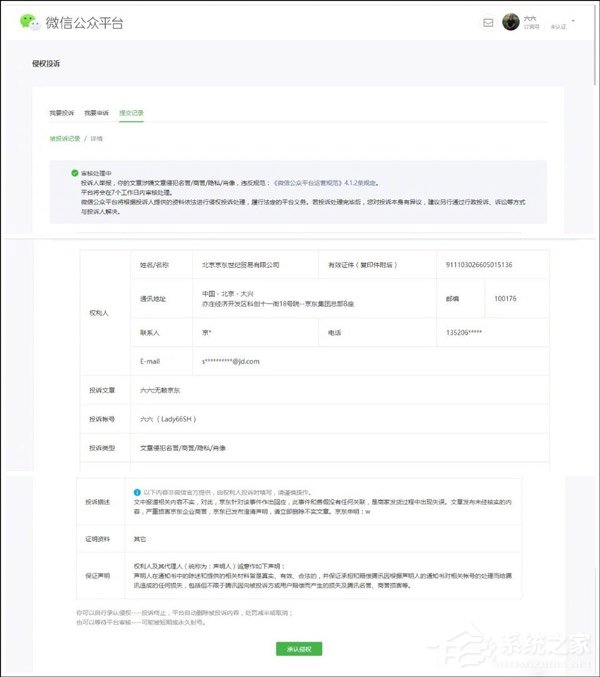Image resolution: width=600 pixels, height=677 pixels.
Task: Click the E-mail field label
Action: coord(150,361)
